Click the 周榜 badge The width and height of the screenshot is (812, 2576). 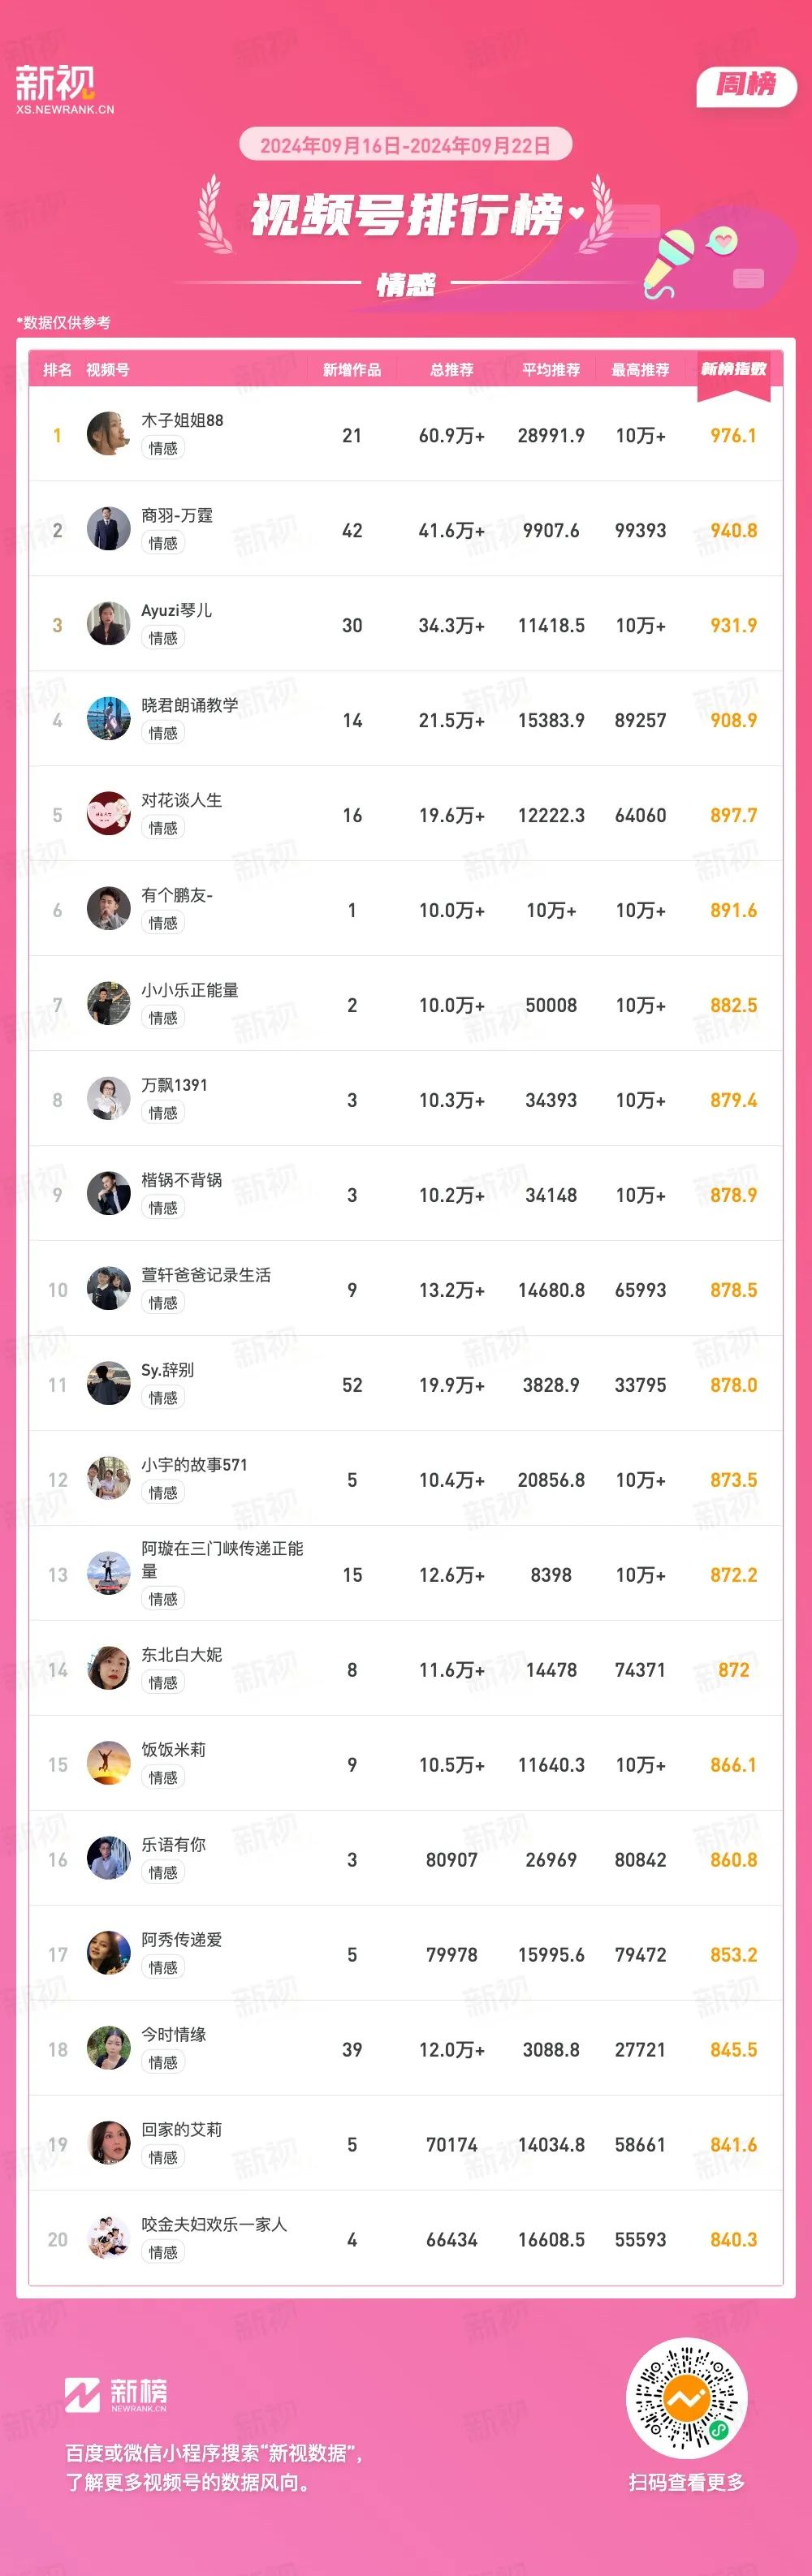(746, 85)
